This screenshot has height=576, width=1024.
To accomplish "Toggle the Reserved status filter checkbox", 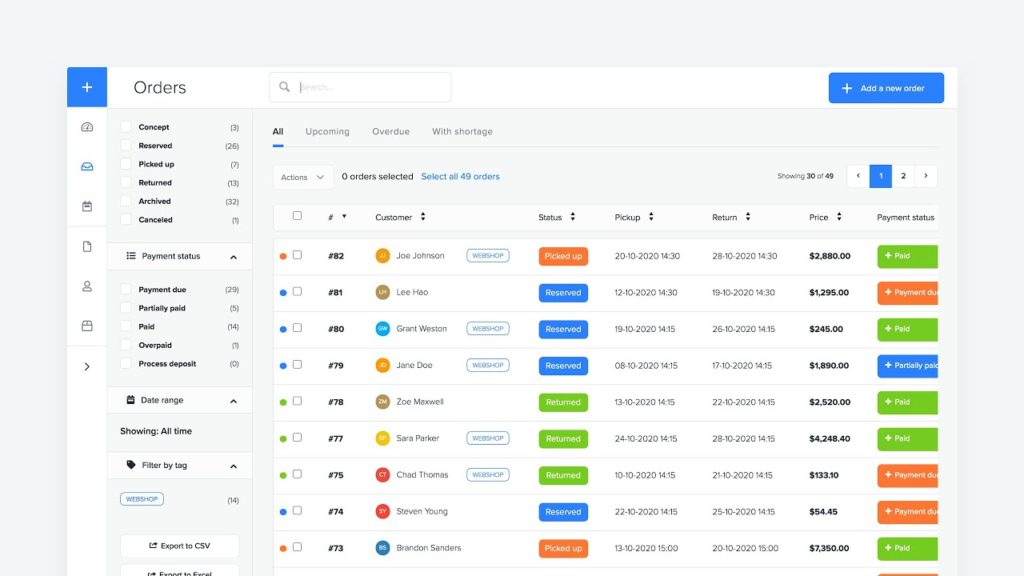I will click(x=126, y=146).
